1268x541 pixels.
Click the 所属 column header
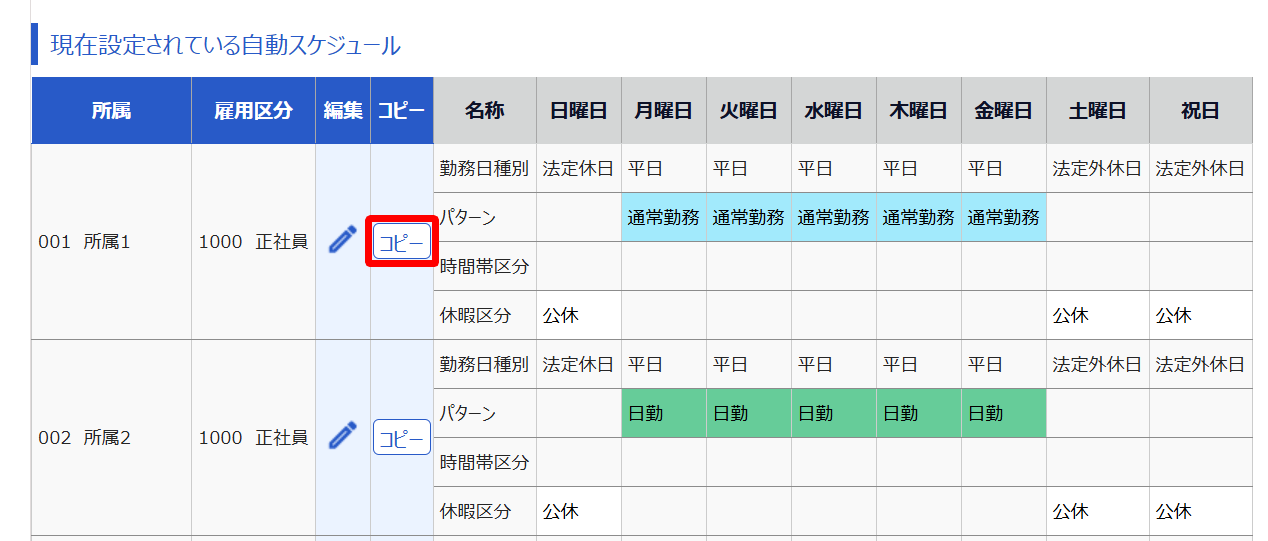(x=111, y=111)
